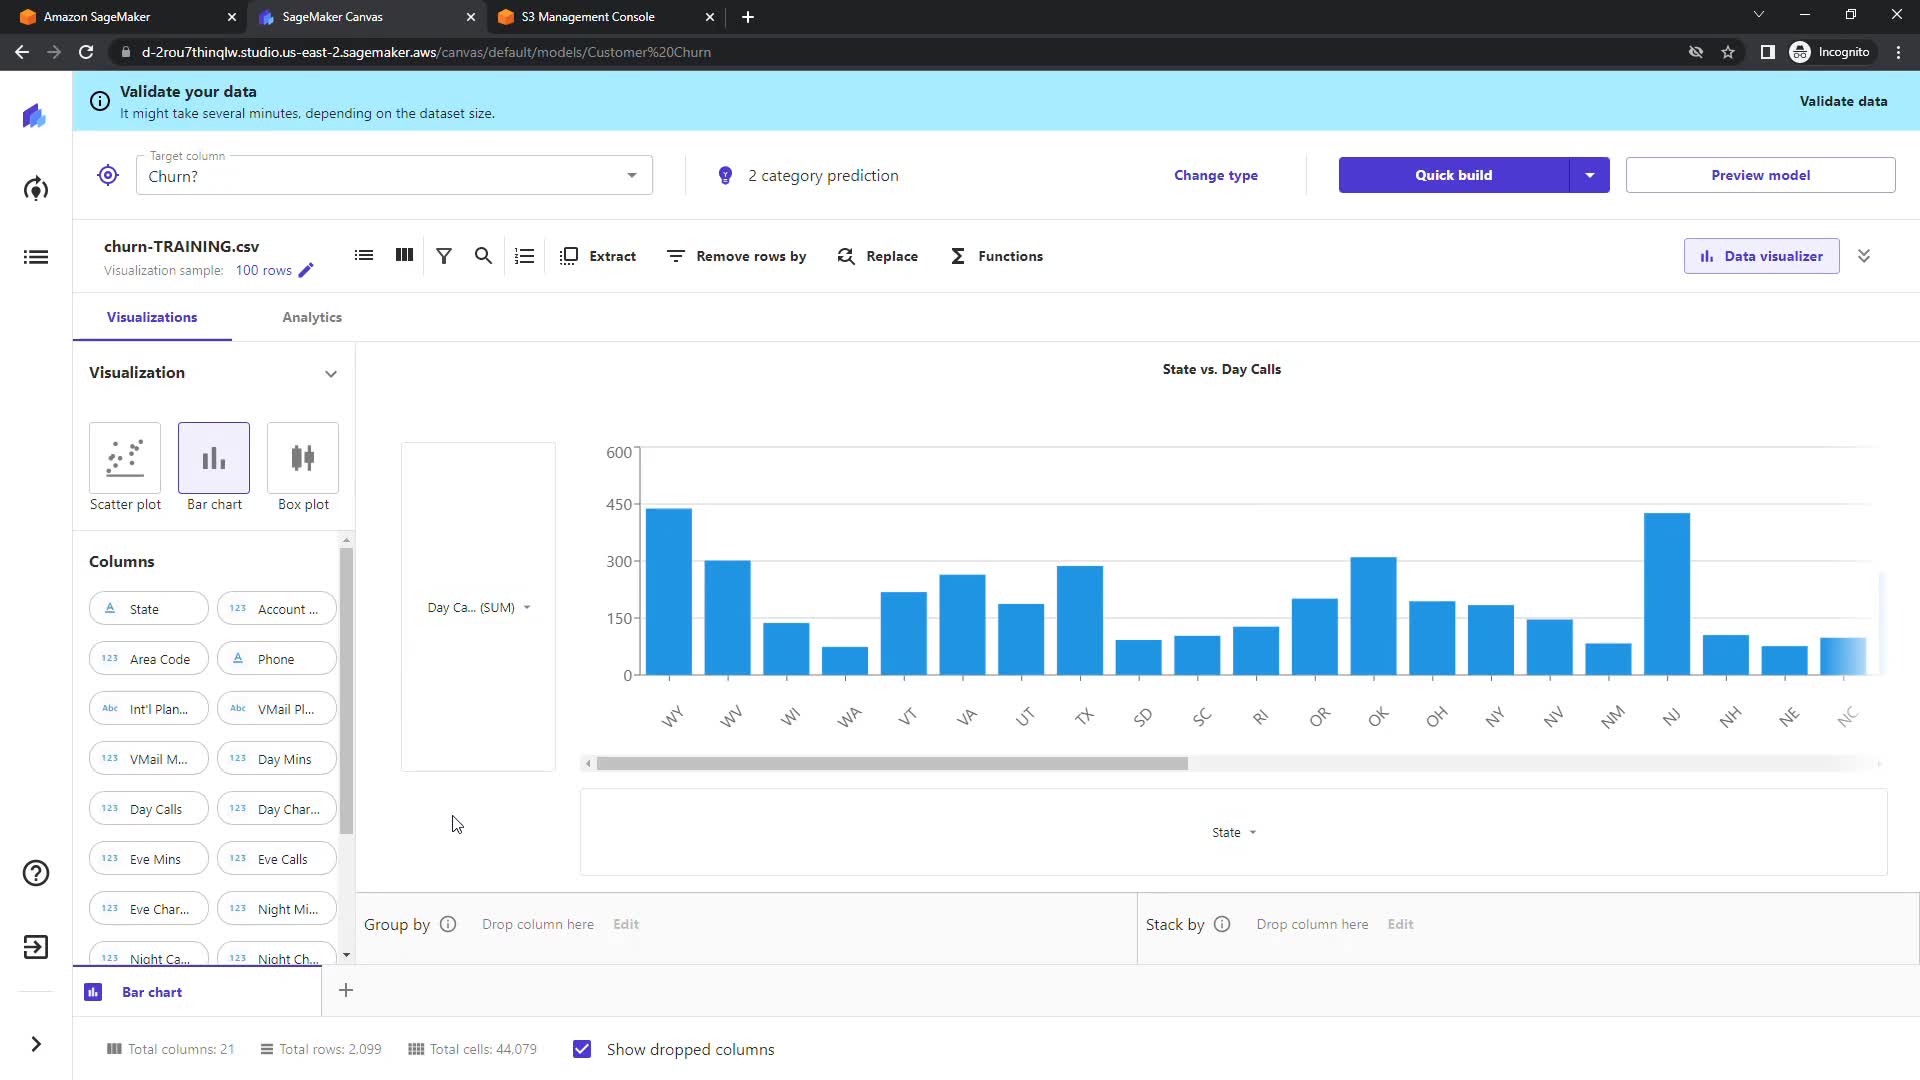Open the filter funnel icon
Image resolution: width=1920 pixels, height=1080 pixels.
tap(444, 256)
